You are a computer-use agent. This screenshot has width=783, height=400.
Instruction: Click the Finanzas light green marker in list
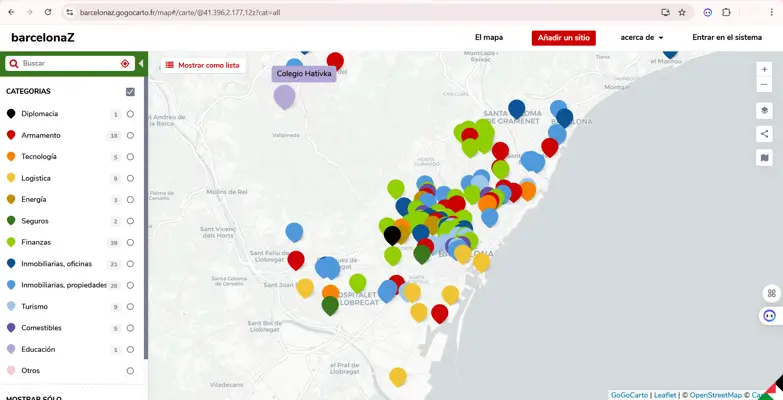[x=11, y=242]
